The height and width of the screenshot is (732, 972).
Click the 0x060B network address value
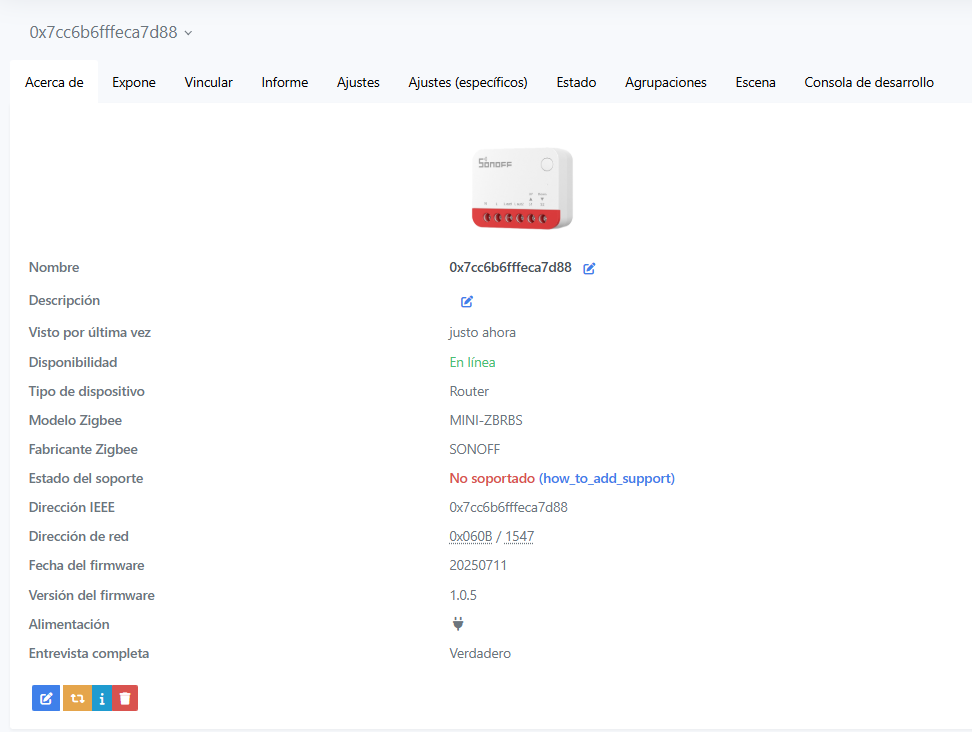pos(471,537)
